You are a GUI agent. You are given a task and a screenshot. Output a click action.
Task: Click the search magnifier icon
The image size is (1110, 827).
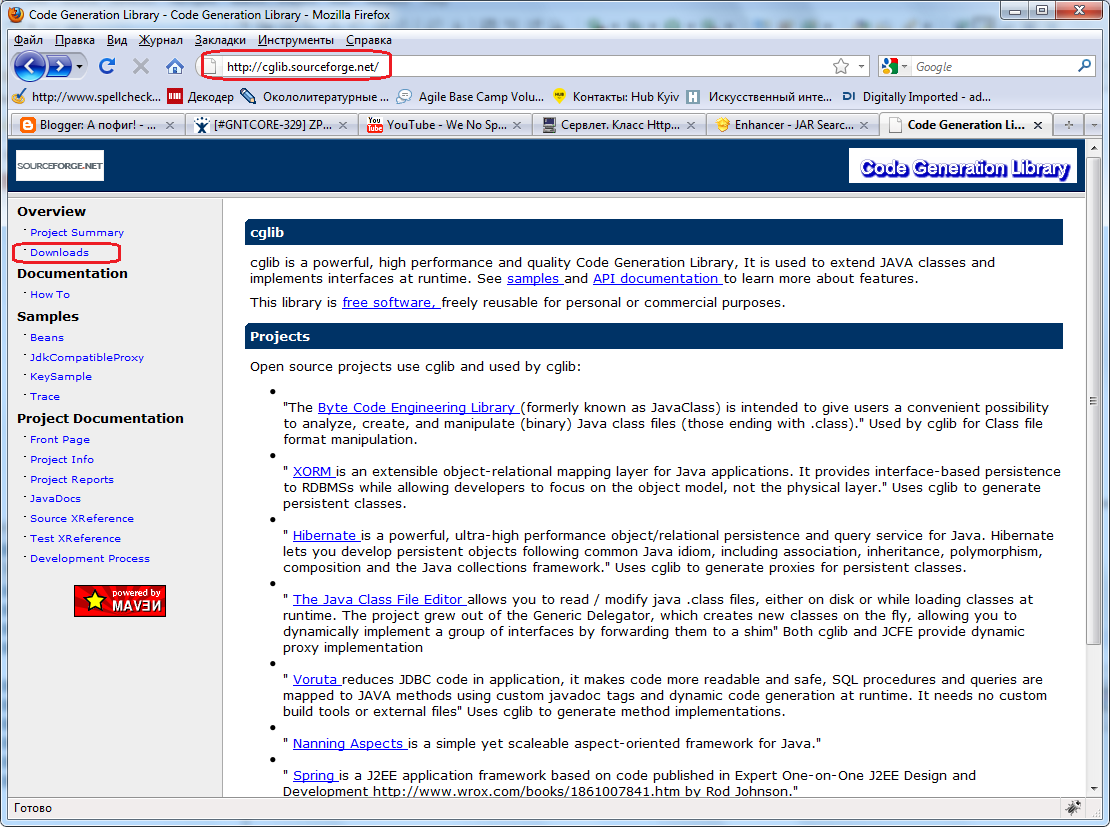pos(1084,66)
